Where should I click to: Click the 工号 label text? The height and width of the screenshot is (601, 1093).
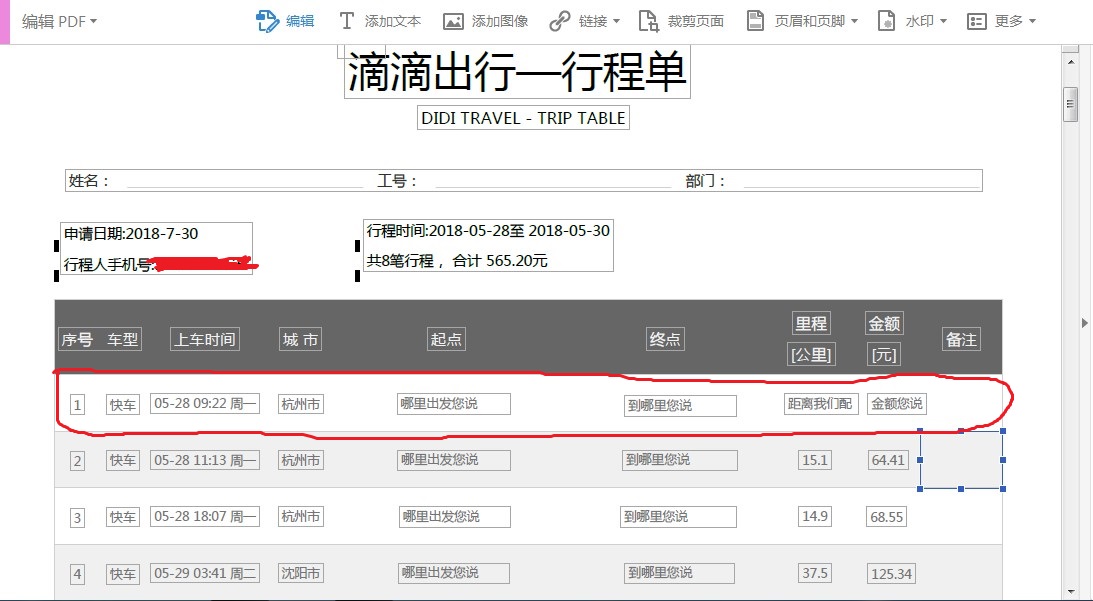pos(397,181)
